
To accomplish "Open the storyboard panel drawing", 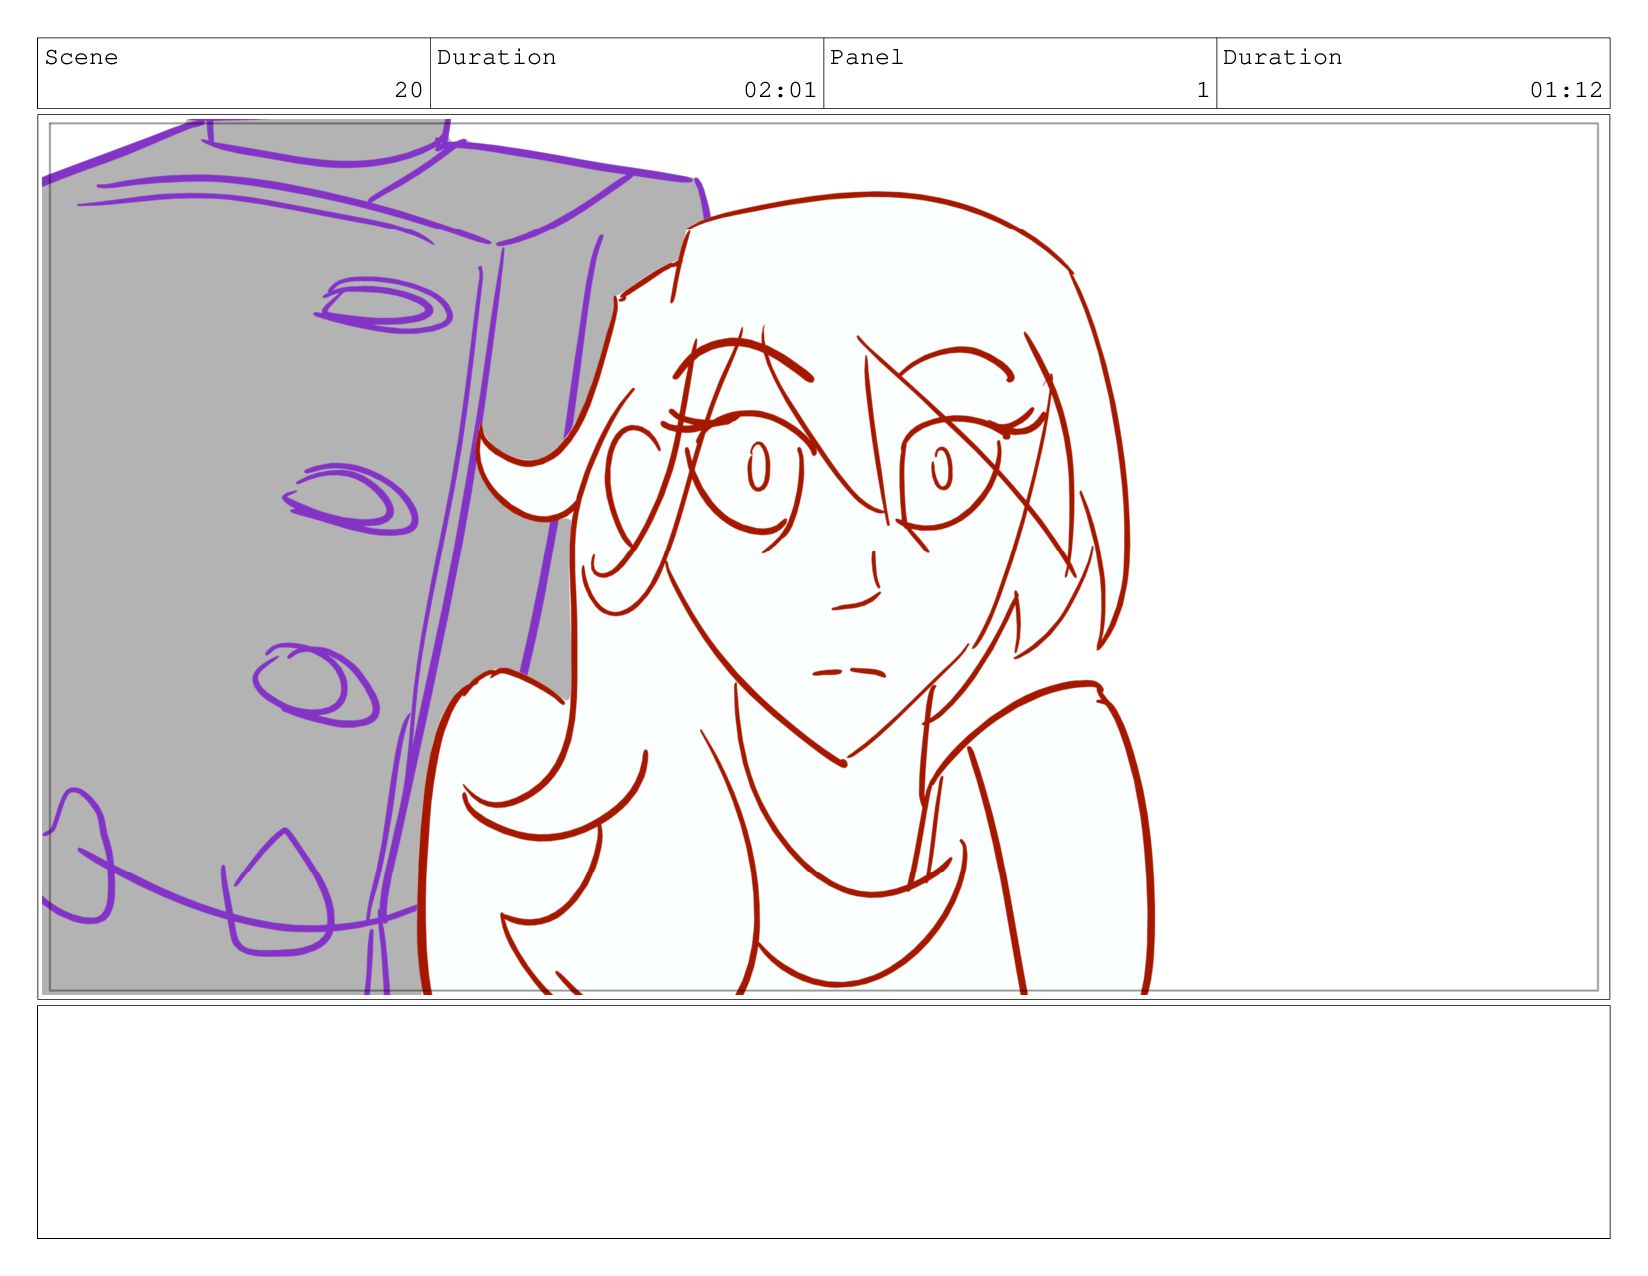I will [x=824, y=557].
